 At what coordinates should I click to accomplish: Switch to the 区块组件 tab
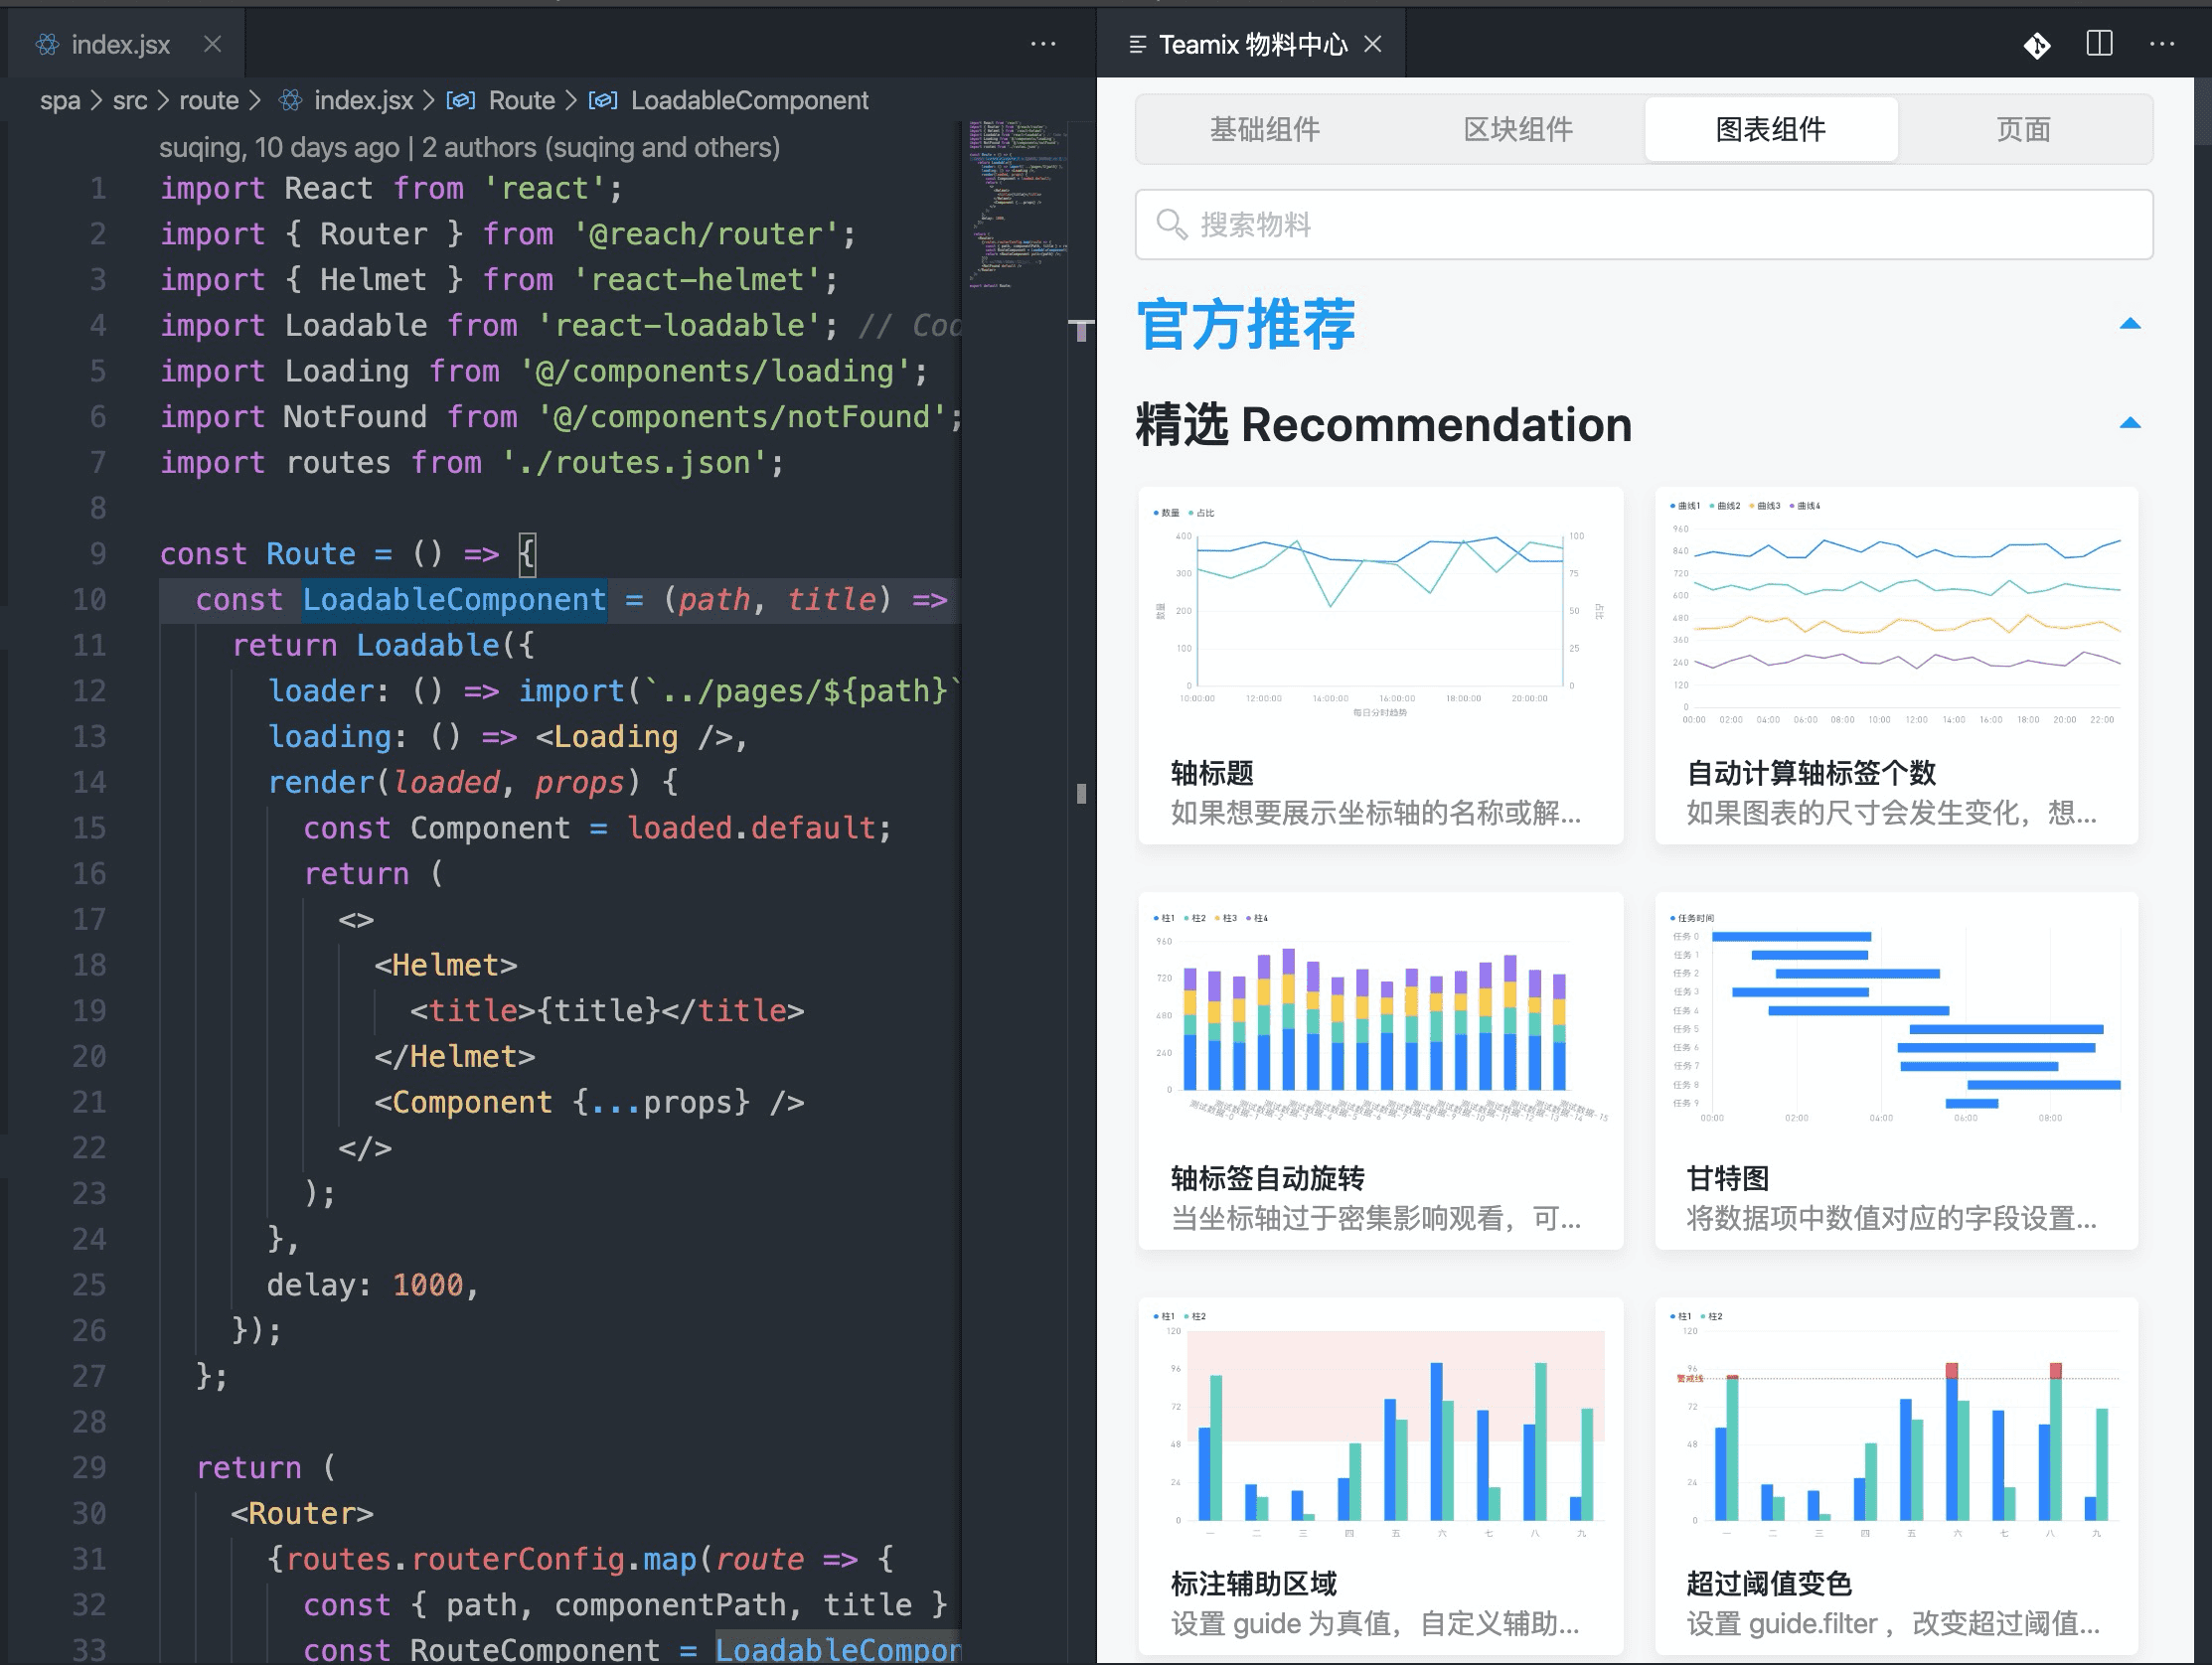(x=1517, y=129)
